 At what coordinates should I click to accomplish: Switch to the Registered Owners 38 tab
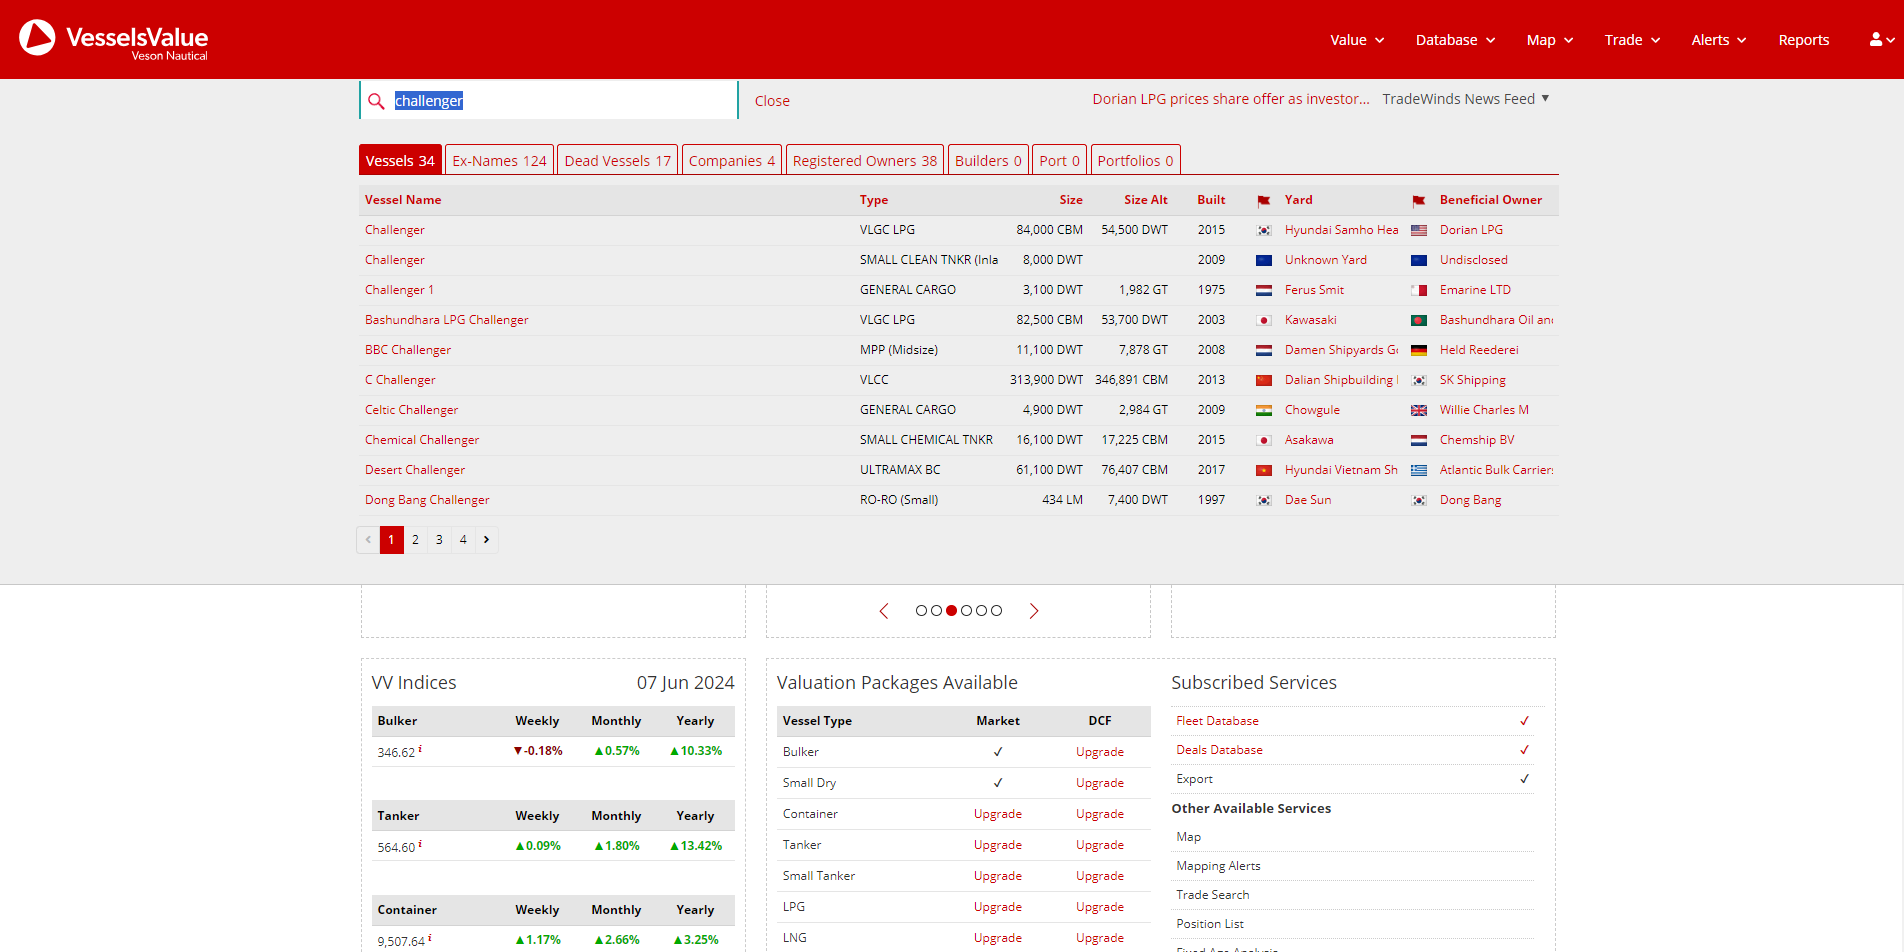click(x=865, y=160)
